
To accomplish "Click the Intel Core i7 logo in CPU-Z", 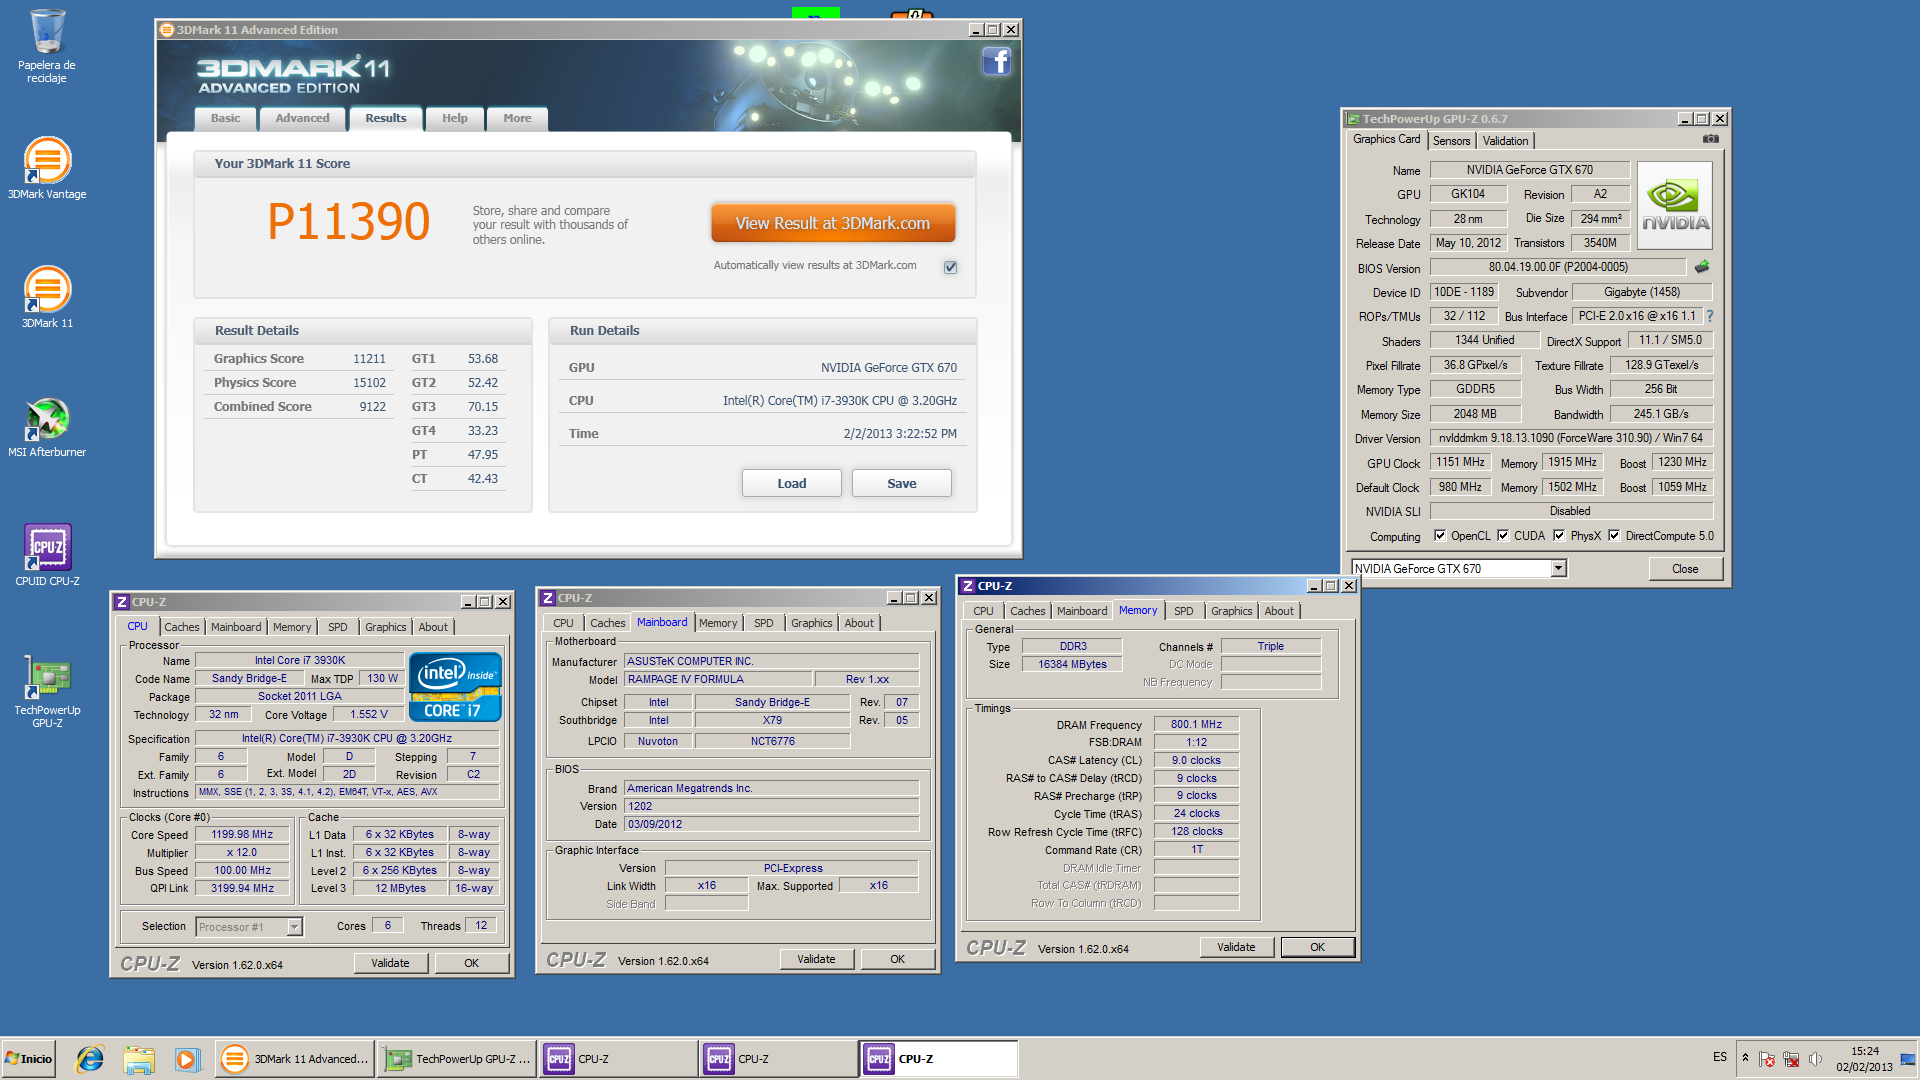I will pos(455,687).
